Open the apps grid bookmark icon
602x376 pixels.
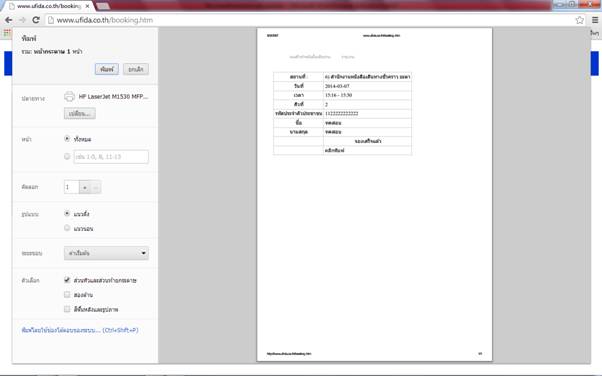pos(7,33)
